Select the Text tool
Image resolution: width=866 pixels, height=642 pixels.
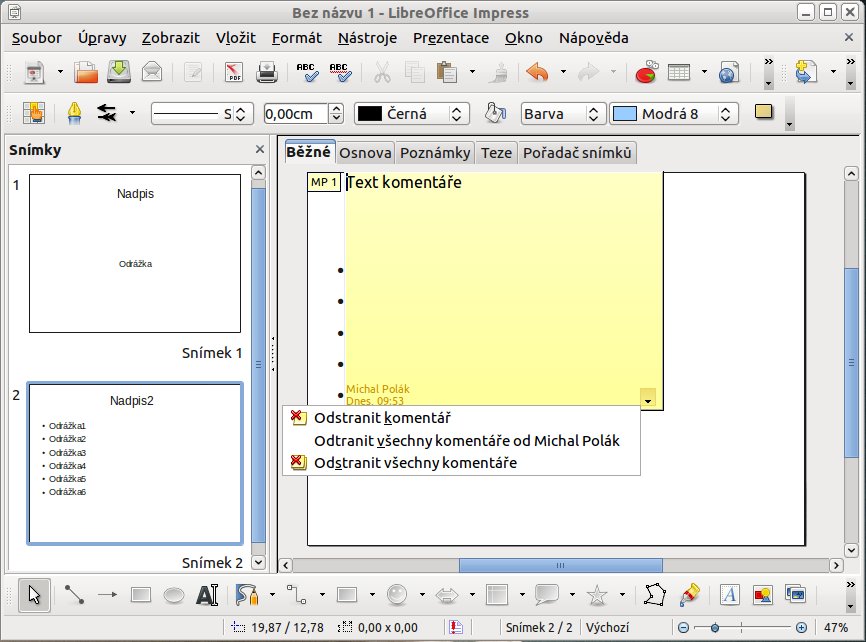point(208,595)
